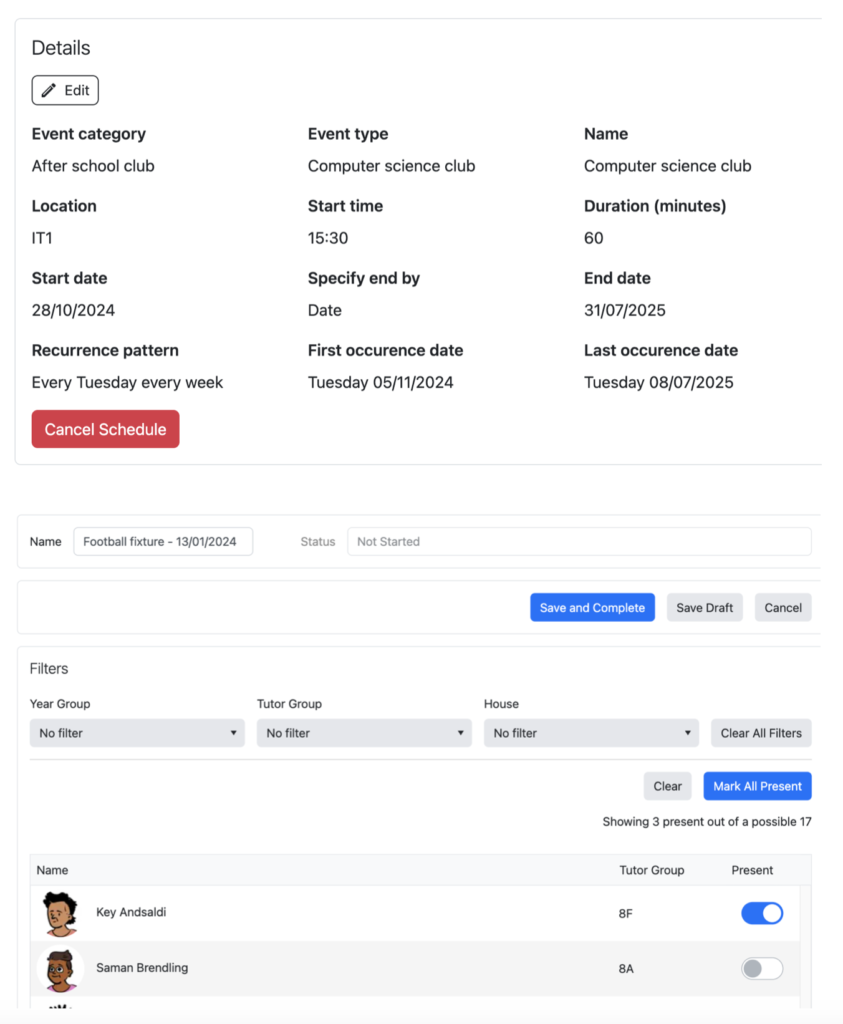
Task: Turn off Key Andsaldi's Present toggle
Action: [761, 913]
